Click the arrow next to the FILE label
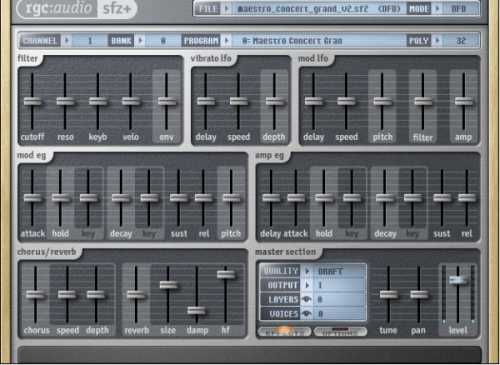This screenshot has height=365, width=500. (x=227, y=9)
